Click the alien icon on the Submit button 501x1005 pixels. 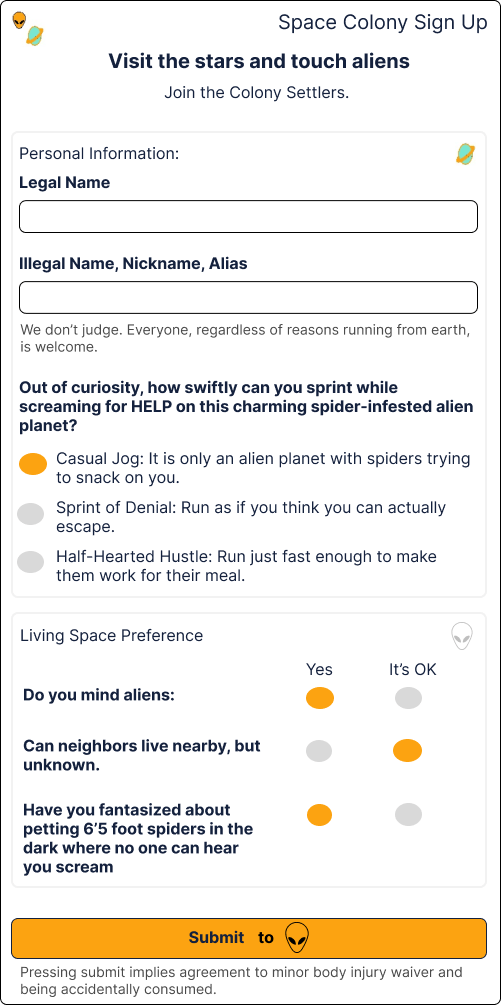[297, 938]
